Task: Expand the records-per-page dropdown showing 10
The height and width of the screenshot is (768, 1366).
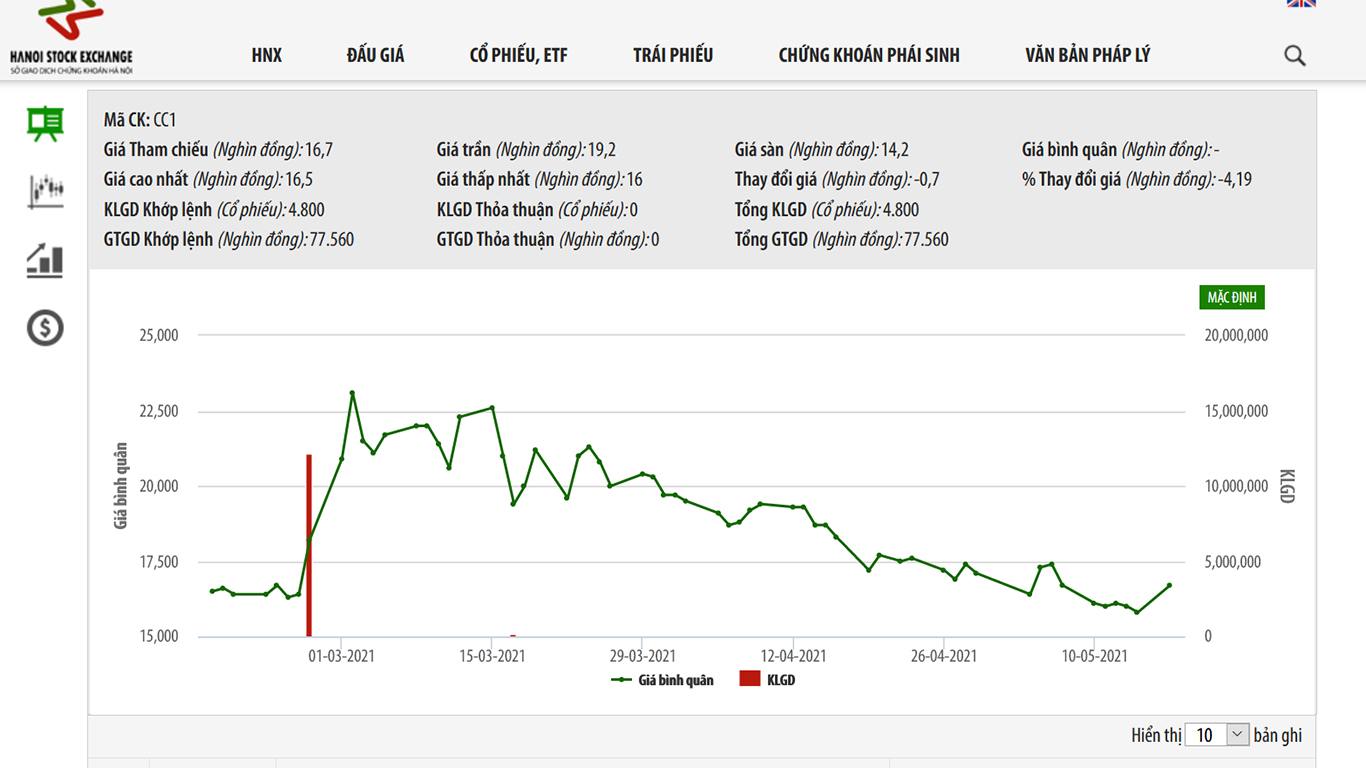Action: tap(1216, 735)
